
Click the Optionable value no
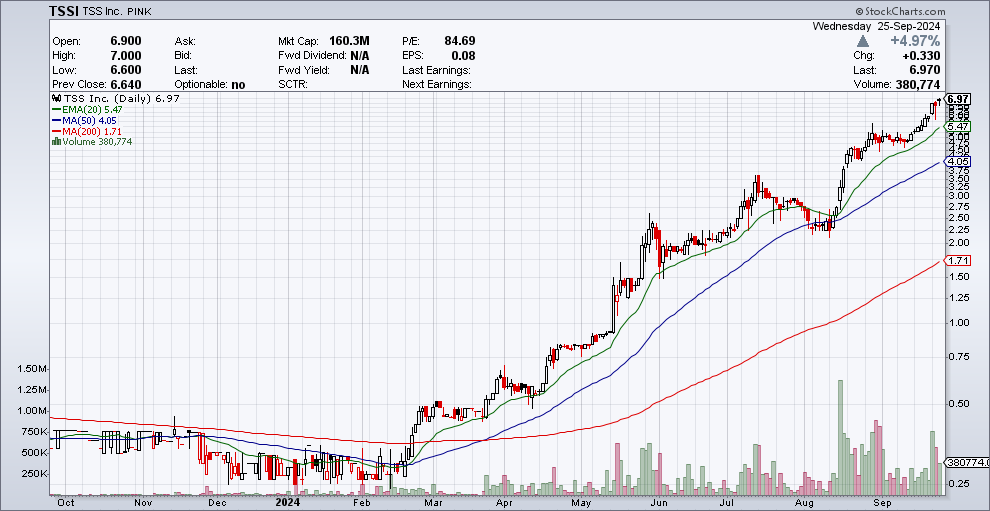click(x=238, y=85)
